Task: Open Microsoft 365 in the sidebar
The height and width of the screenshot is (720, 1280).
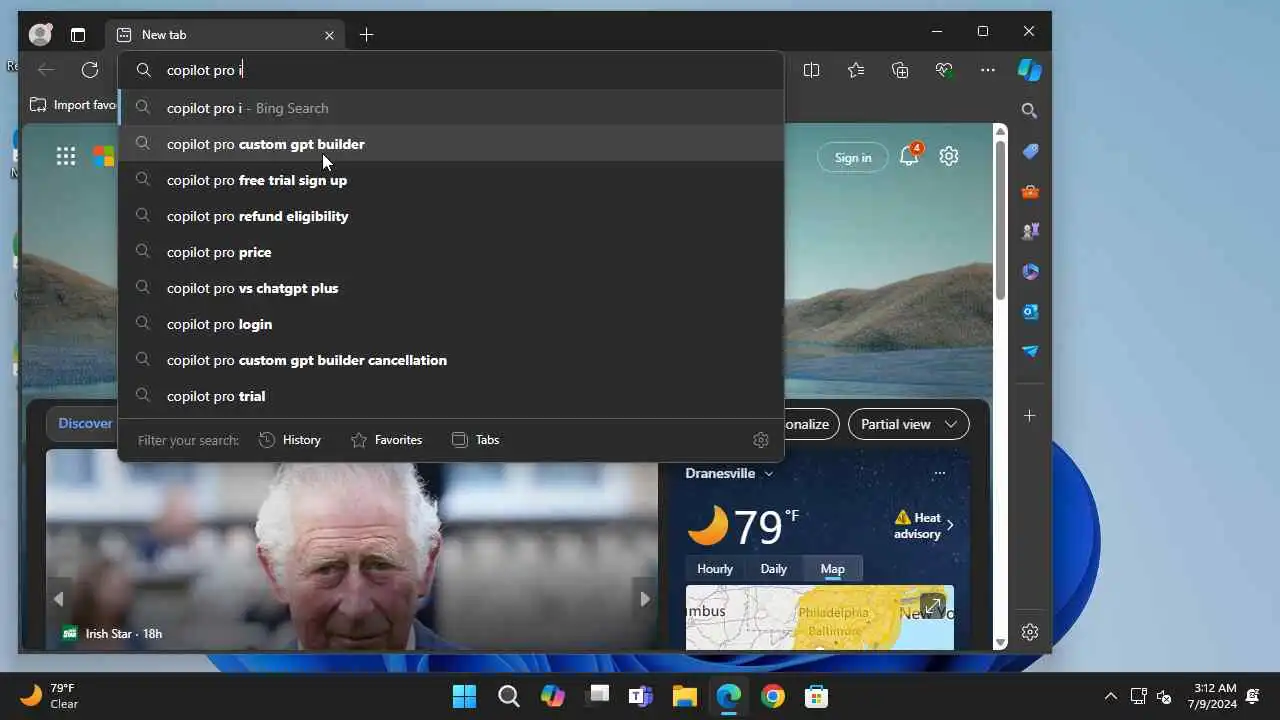Action: pos(1030,271)
